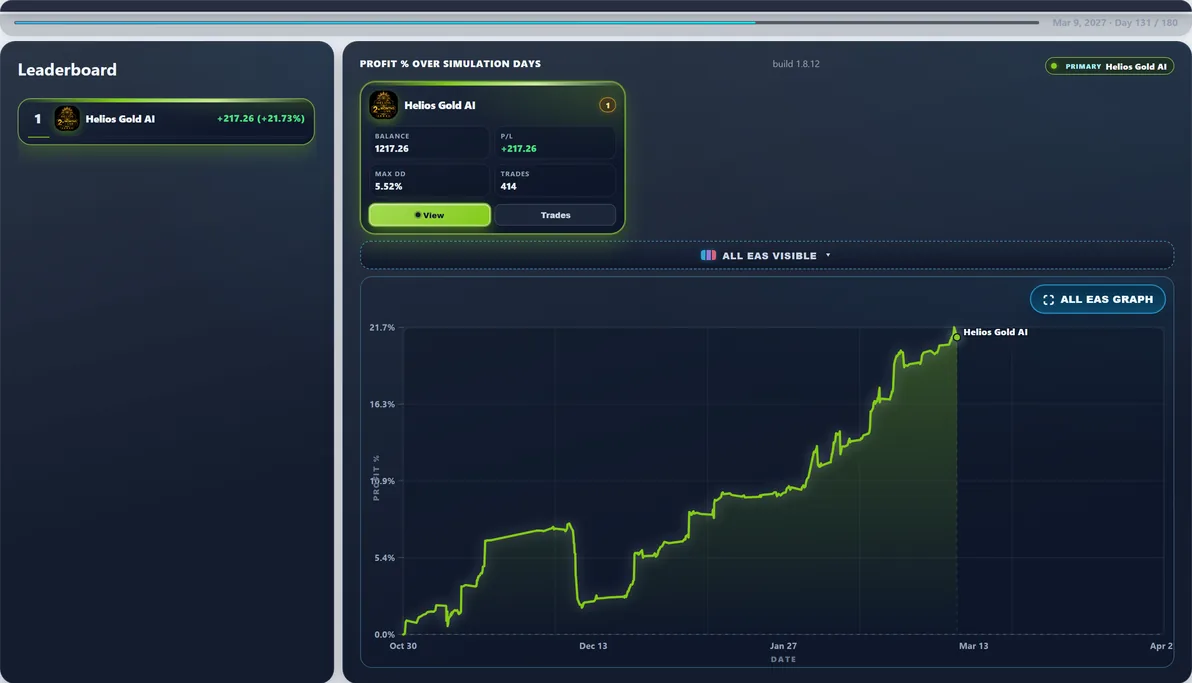Click the P/L value +217.26 on card
This screenshot has height=683, width=1192.
coord(518,148)
